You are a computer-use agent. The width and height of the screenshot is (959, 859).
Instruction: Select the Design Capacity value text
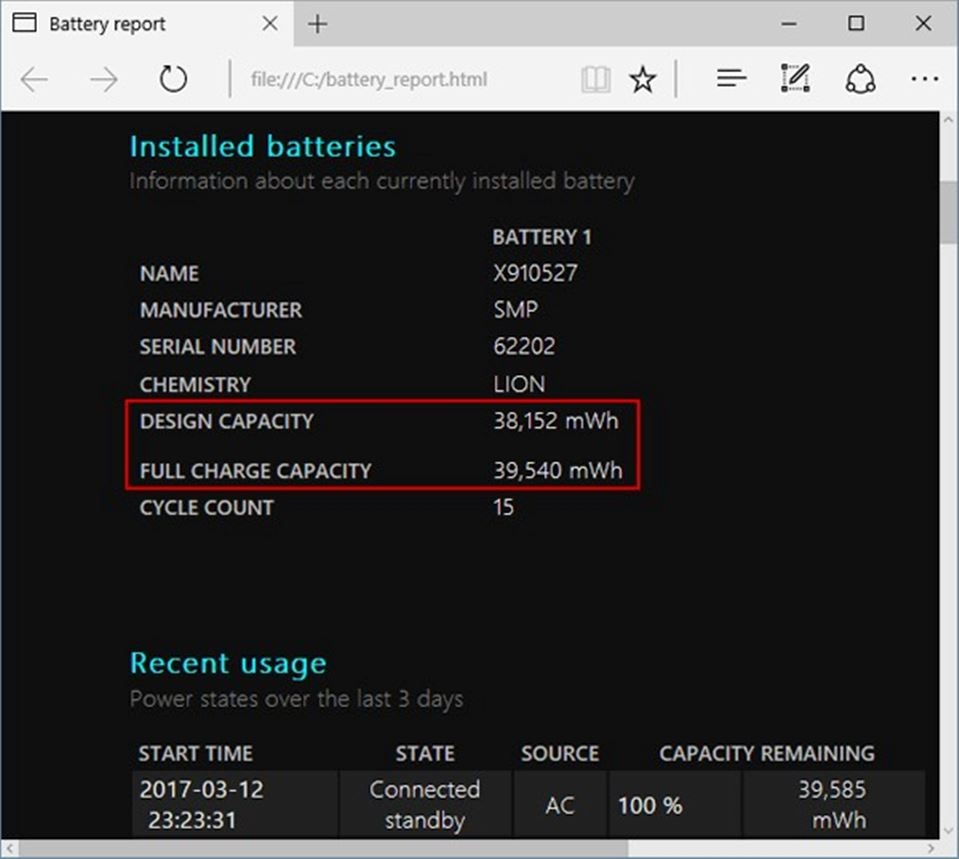pos(555,421)
